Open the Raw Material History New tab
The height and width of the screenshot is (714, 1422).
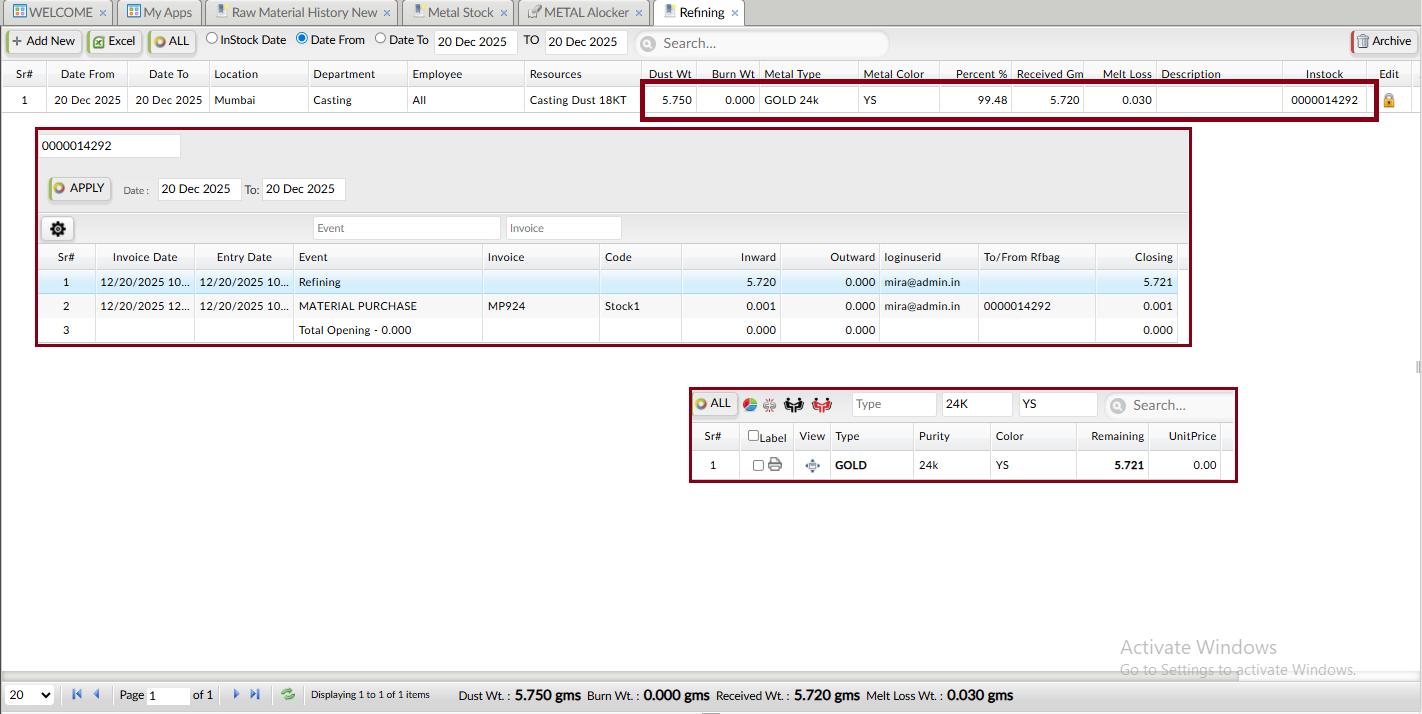point(304,13)
